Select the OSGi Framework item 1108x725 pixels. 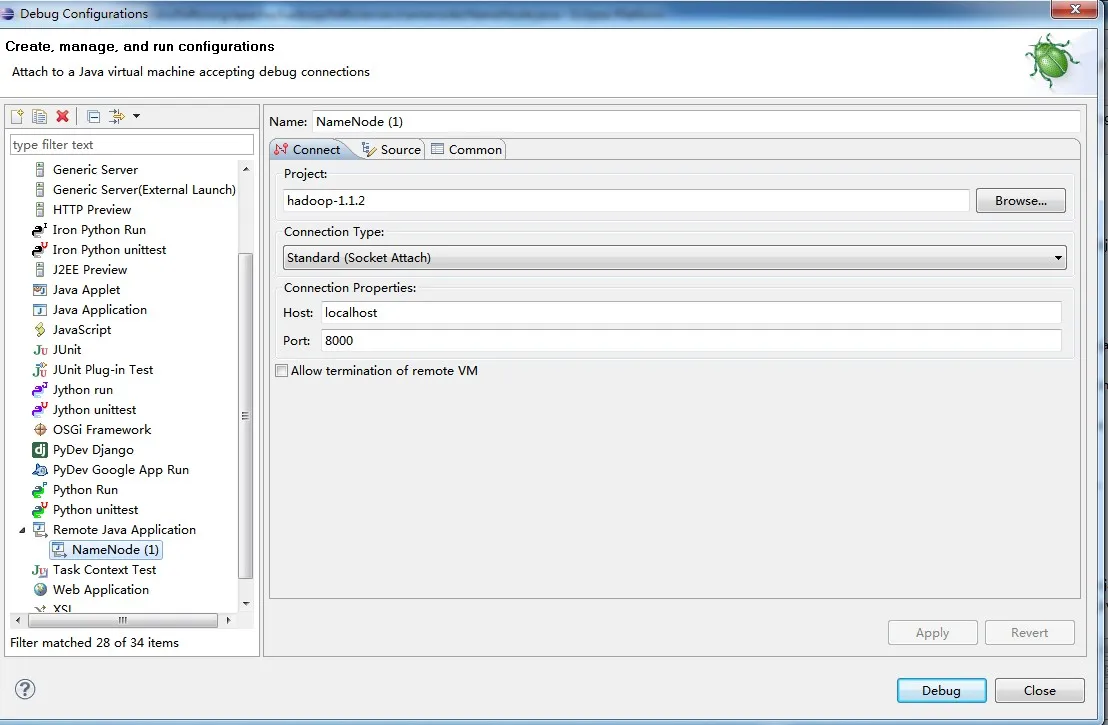[102, 430]
